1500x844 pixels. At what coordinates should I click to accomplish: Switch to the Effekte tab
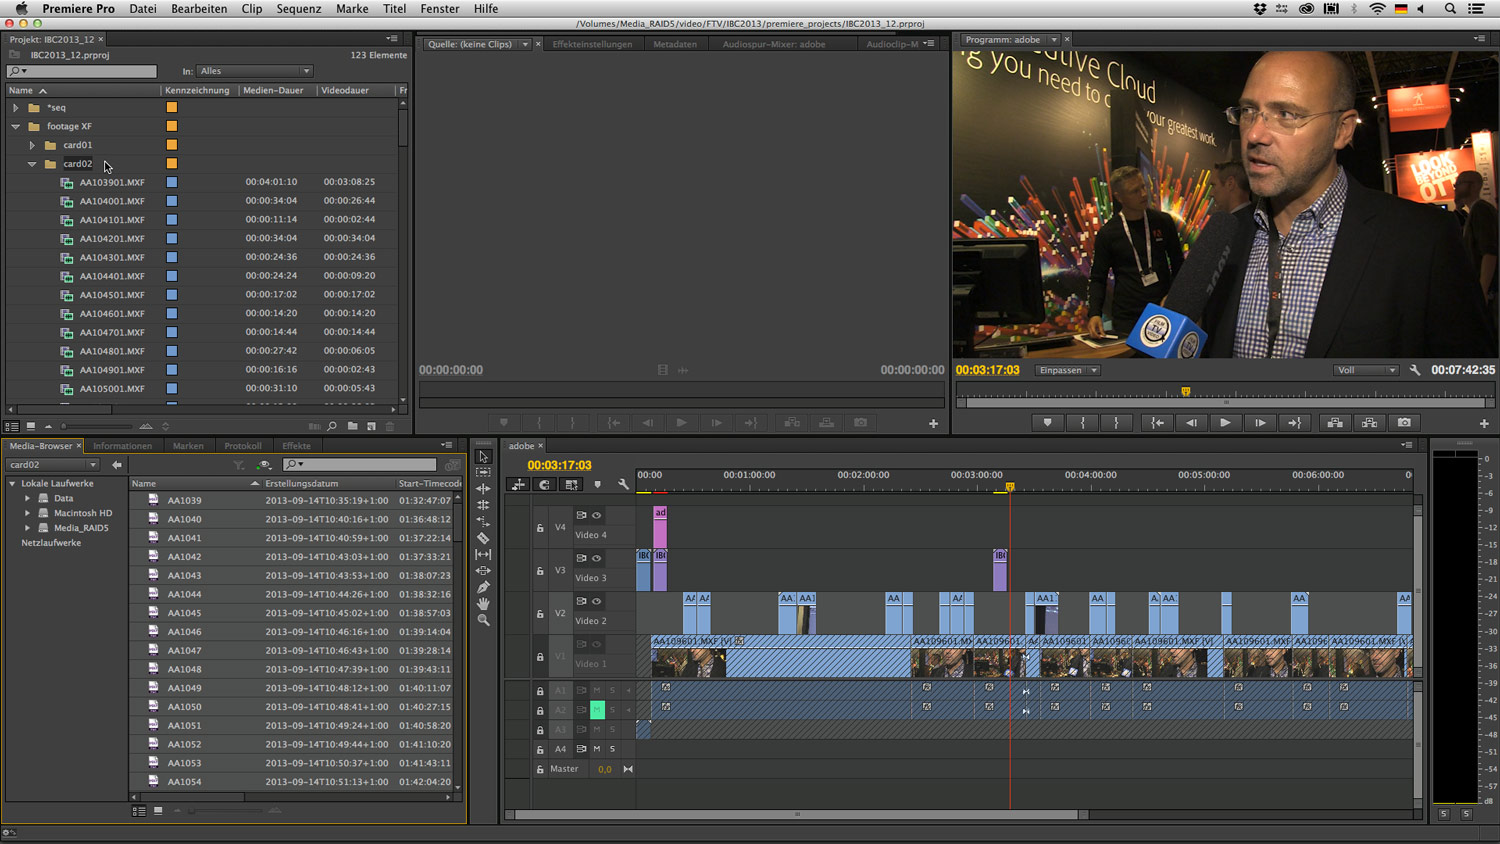pos(296,445)
